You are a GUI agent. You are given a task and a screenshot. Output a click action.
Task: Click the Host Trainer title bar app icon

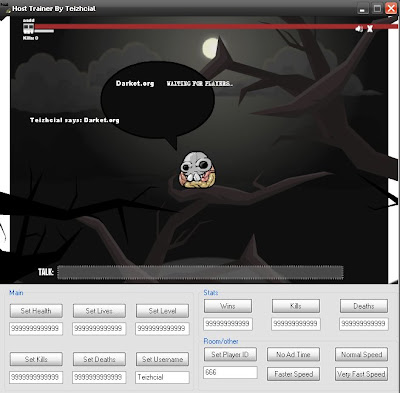pos(6,8)
